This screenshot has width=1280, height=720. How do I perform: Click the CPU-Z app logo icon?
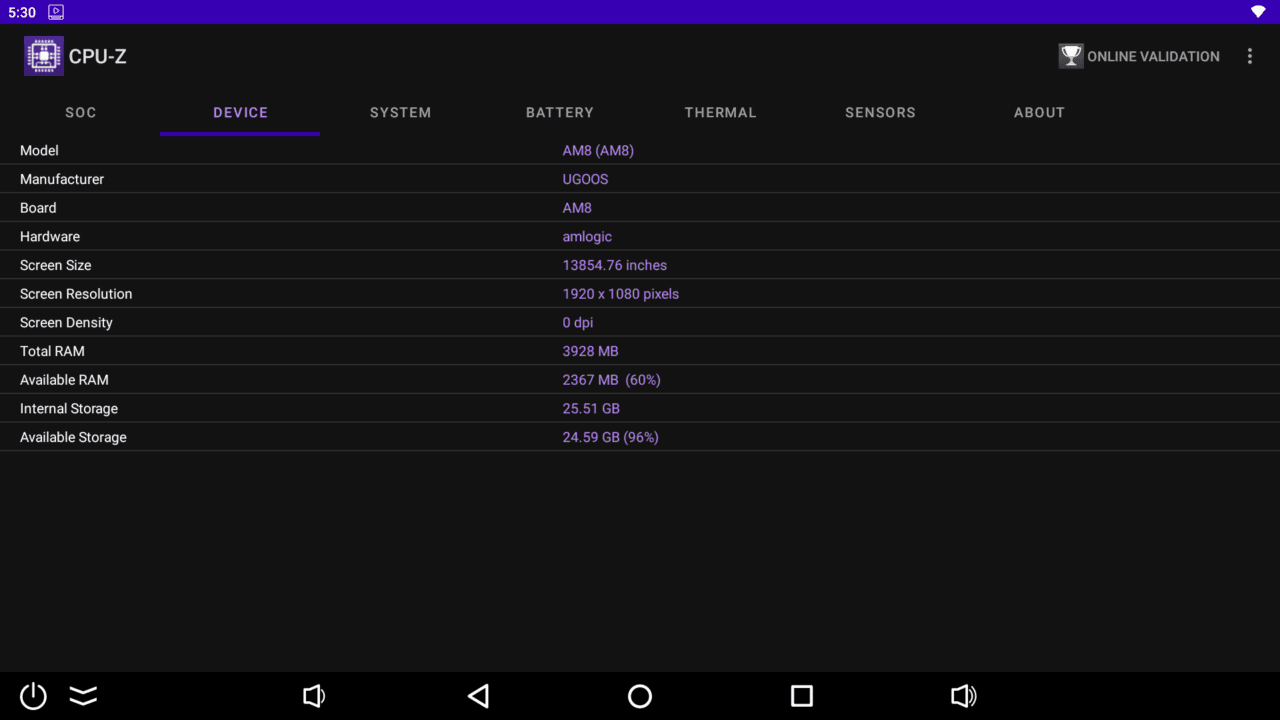click(43, 56)
